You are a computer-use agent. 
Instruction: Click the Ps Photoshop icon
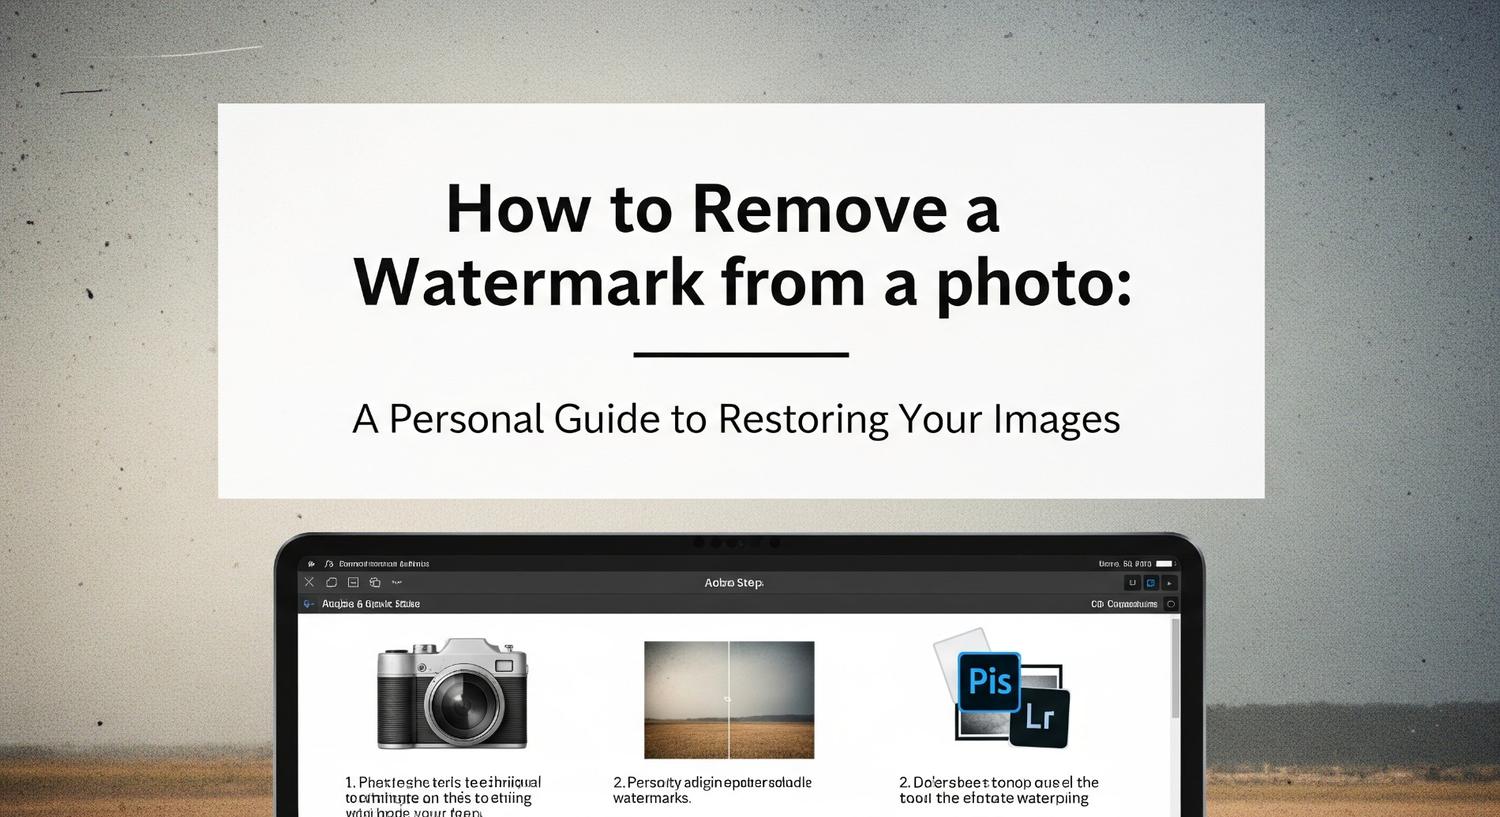coord(989,681)
